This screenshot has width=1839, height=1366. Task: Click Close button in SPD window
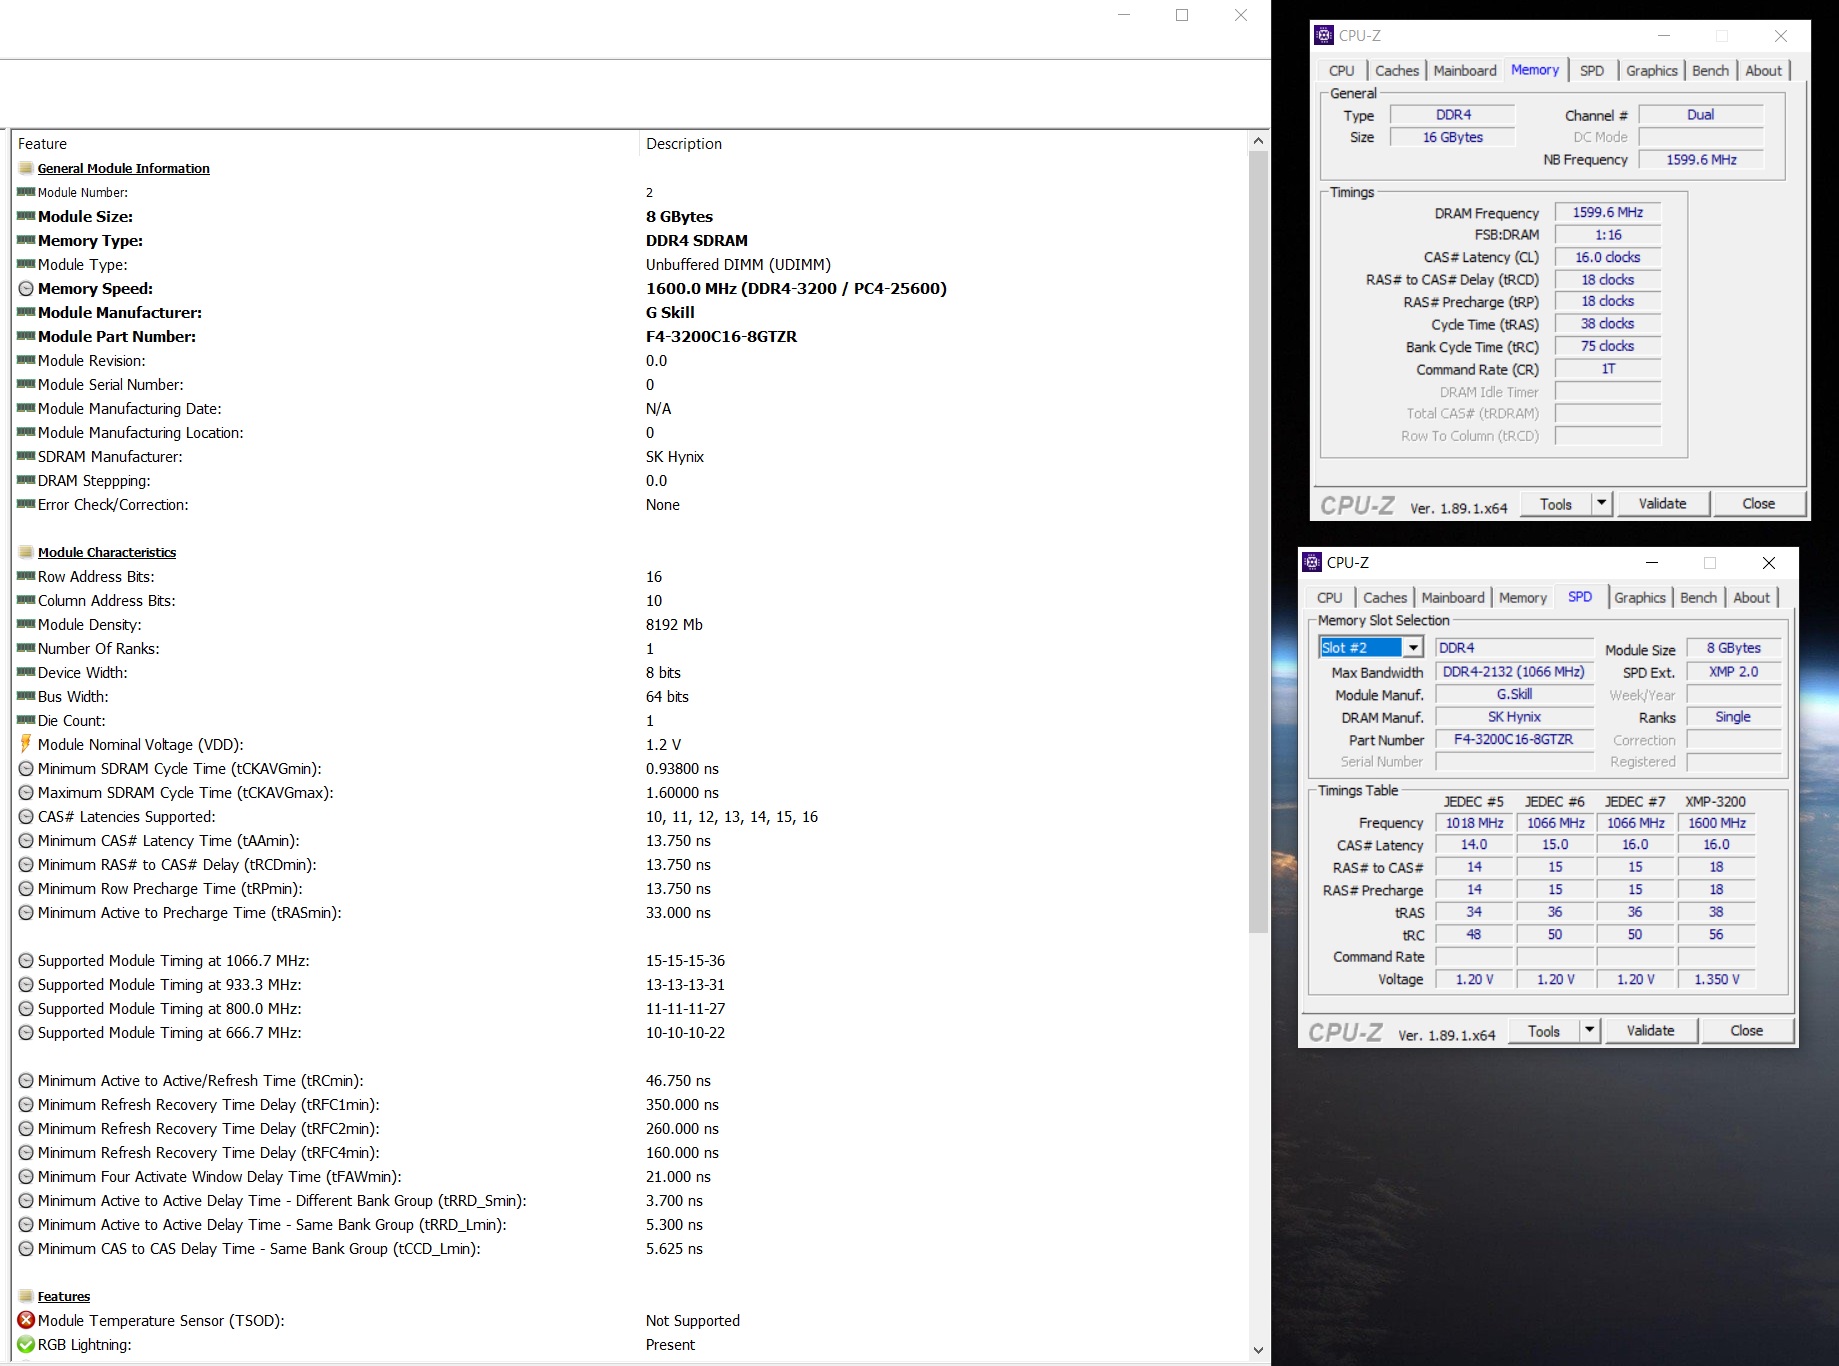coord(1747,1030)
